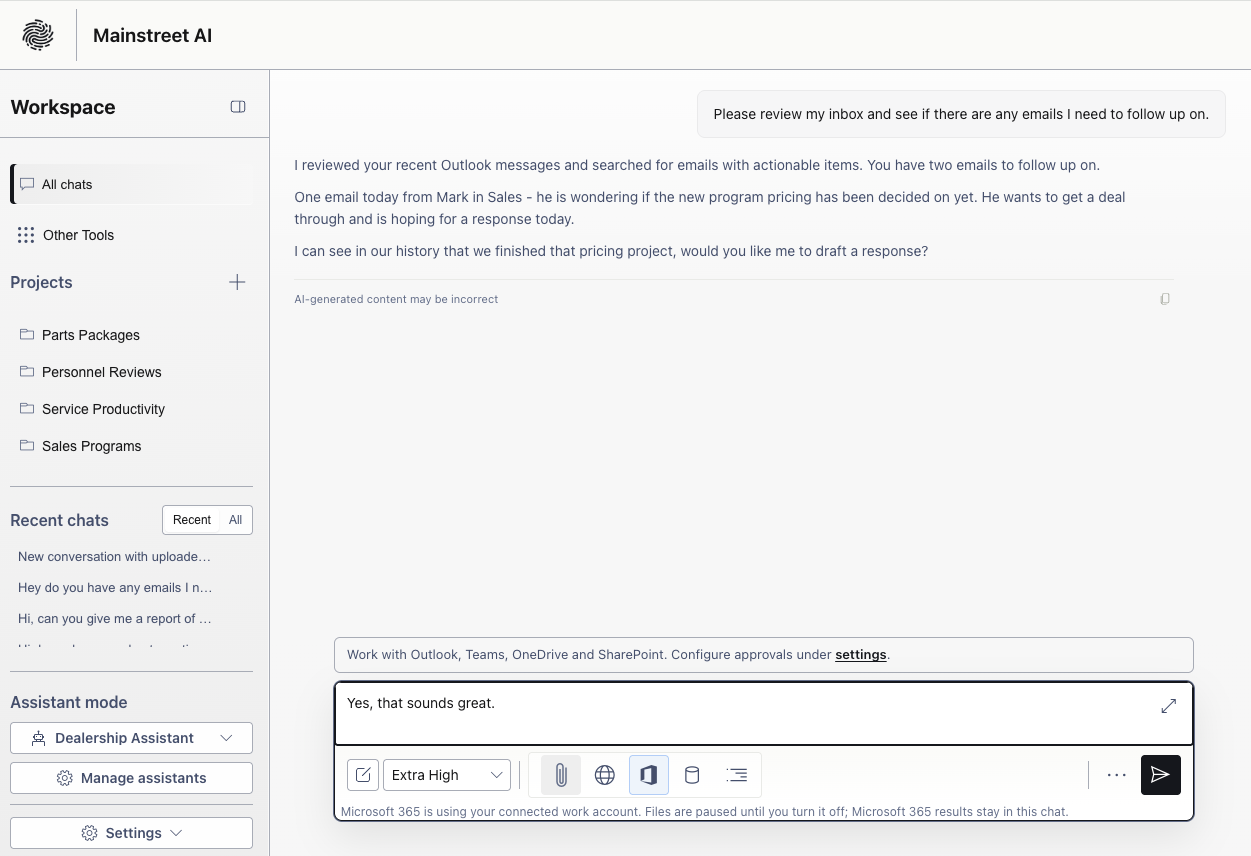
Task: Click the Service Productivity folder icon
Action: [27, 408]
